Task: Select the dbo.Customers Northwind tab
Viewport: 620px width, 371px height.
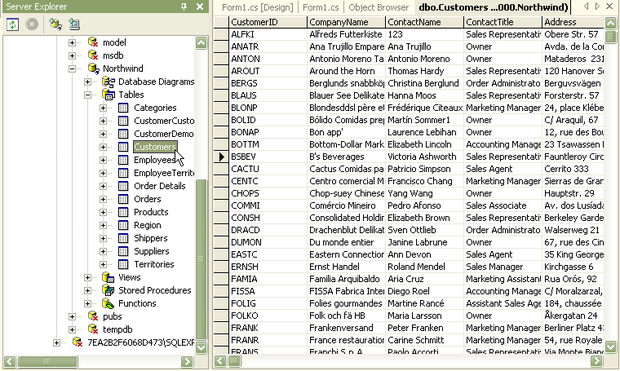Action: (493, 7)
